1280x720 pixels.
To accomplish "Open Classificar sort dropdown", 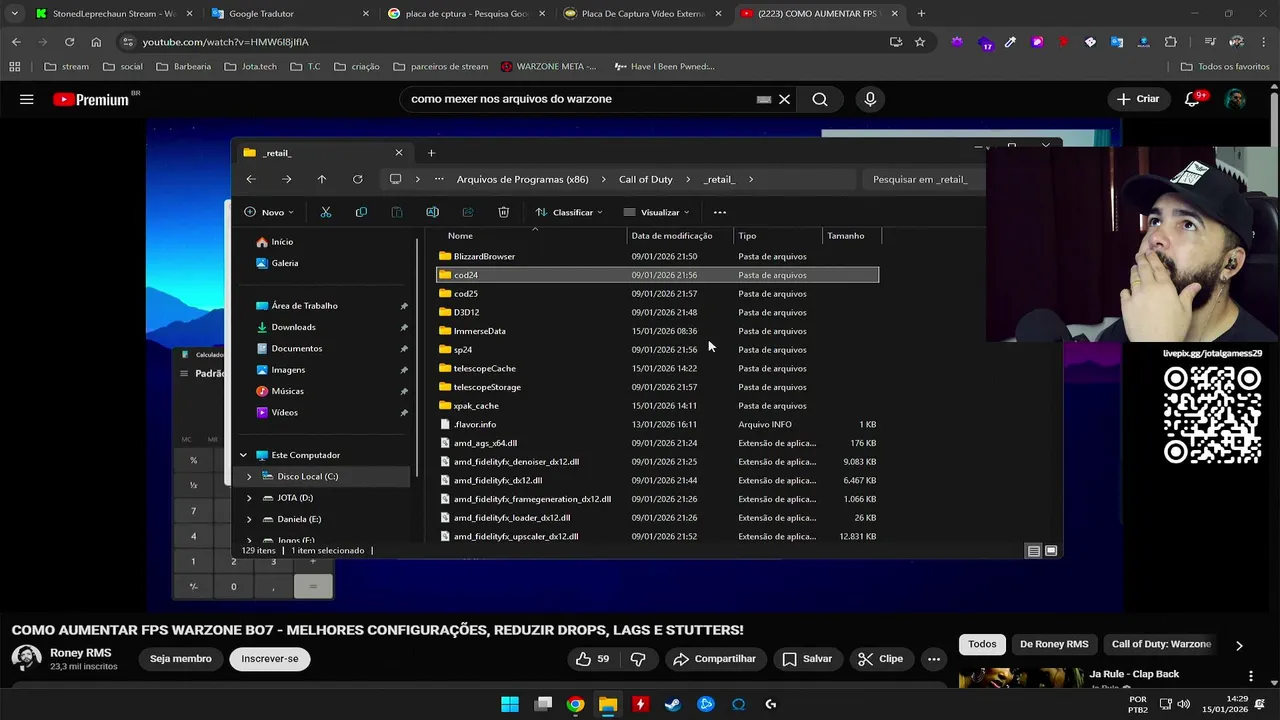I will pos(569,212).
